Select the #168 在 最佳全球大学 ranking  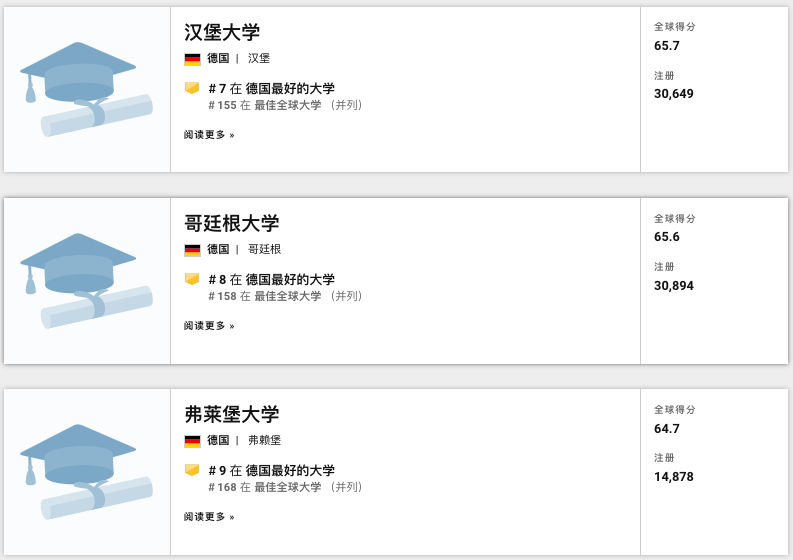pyautogui.click(x=285, y=487)
